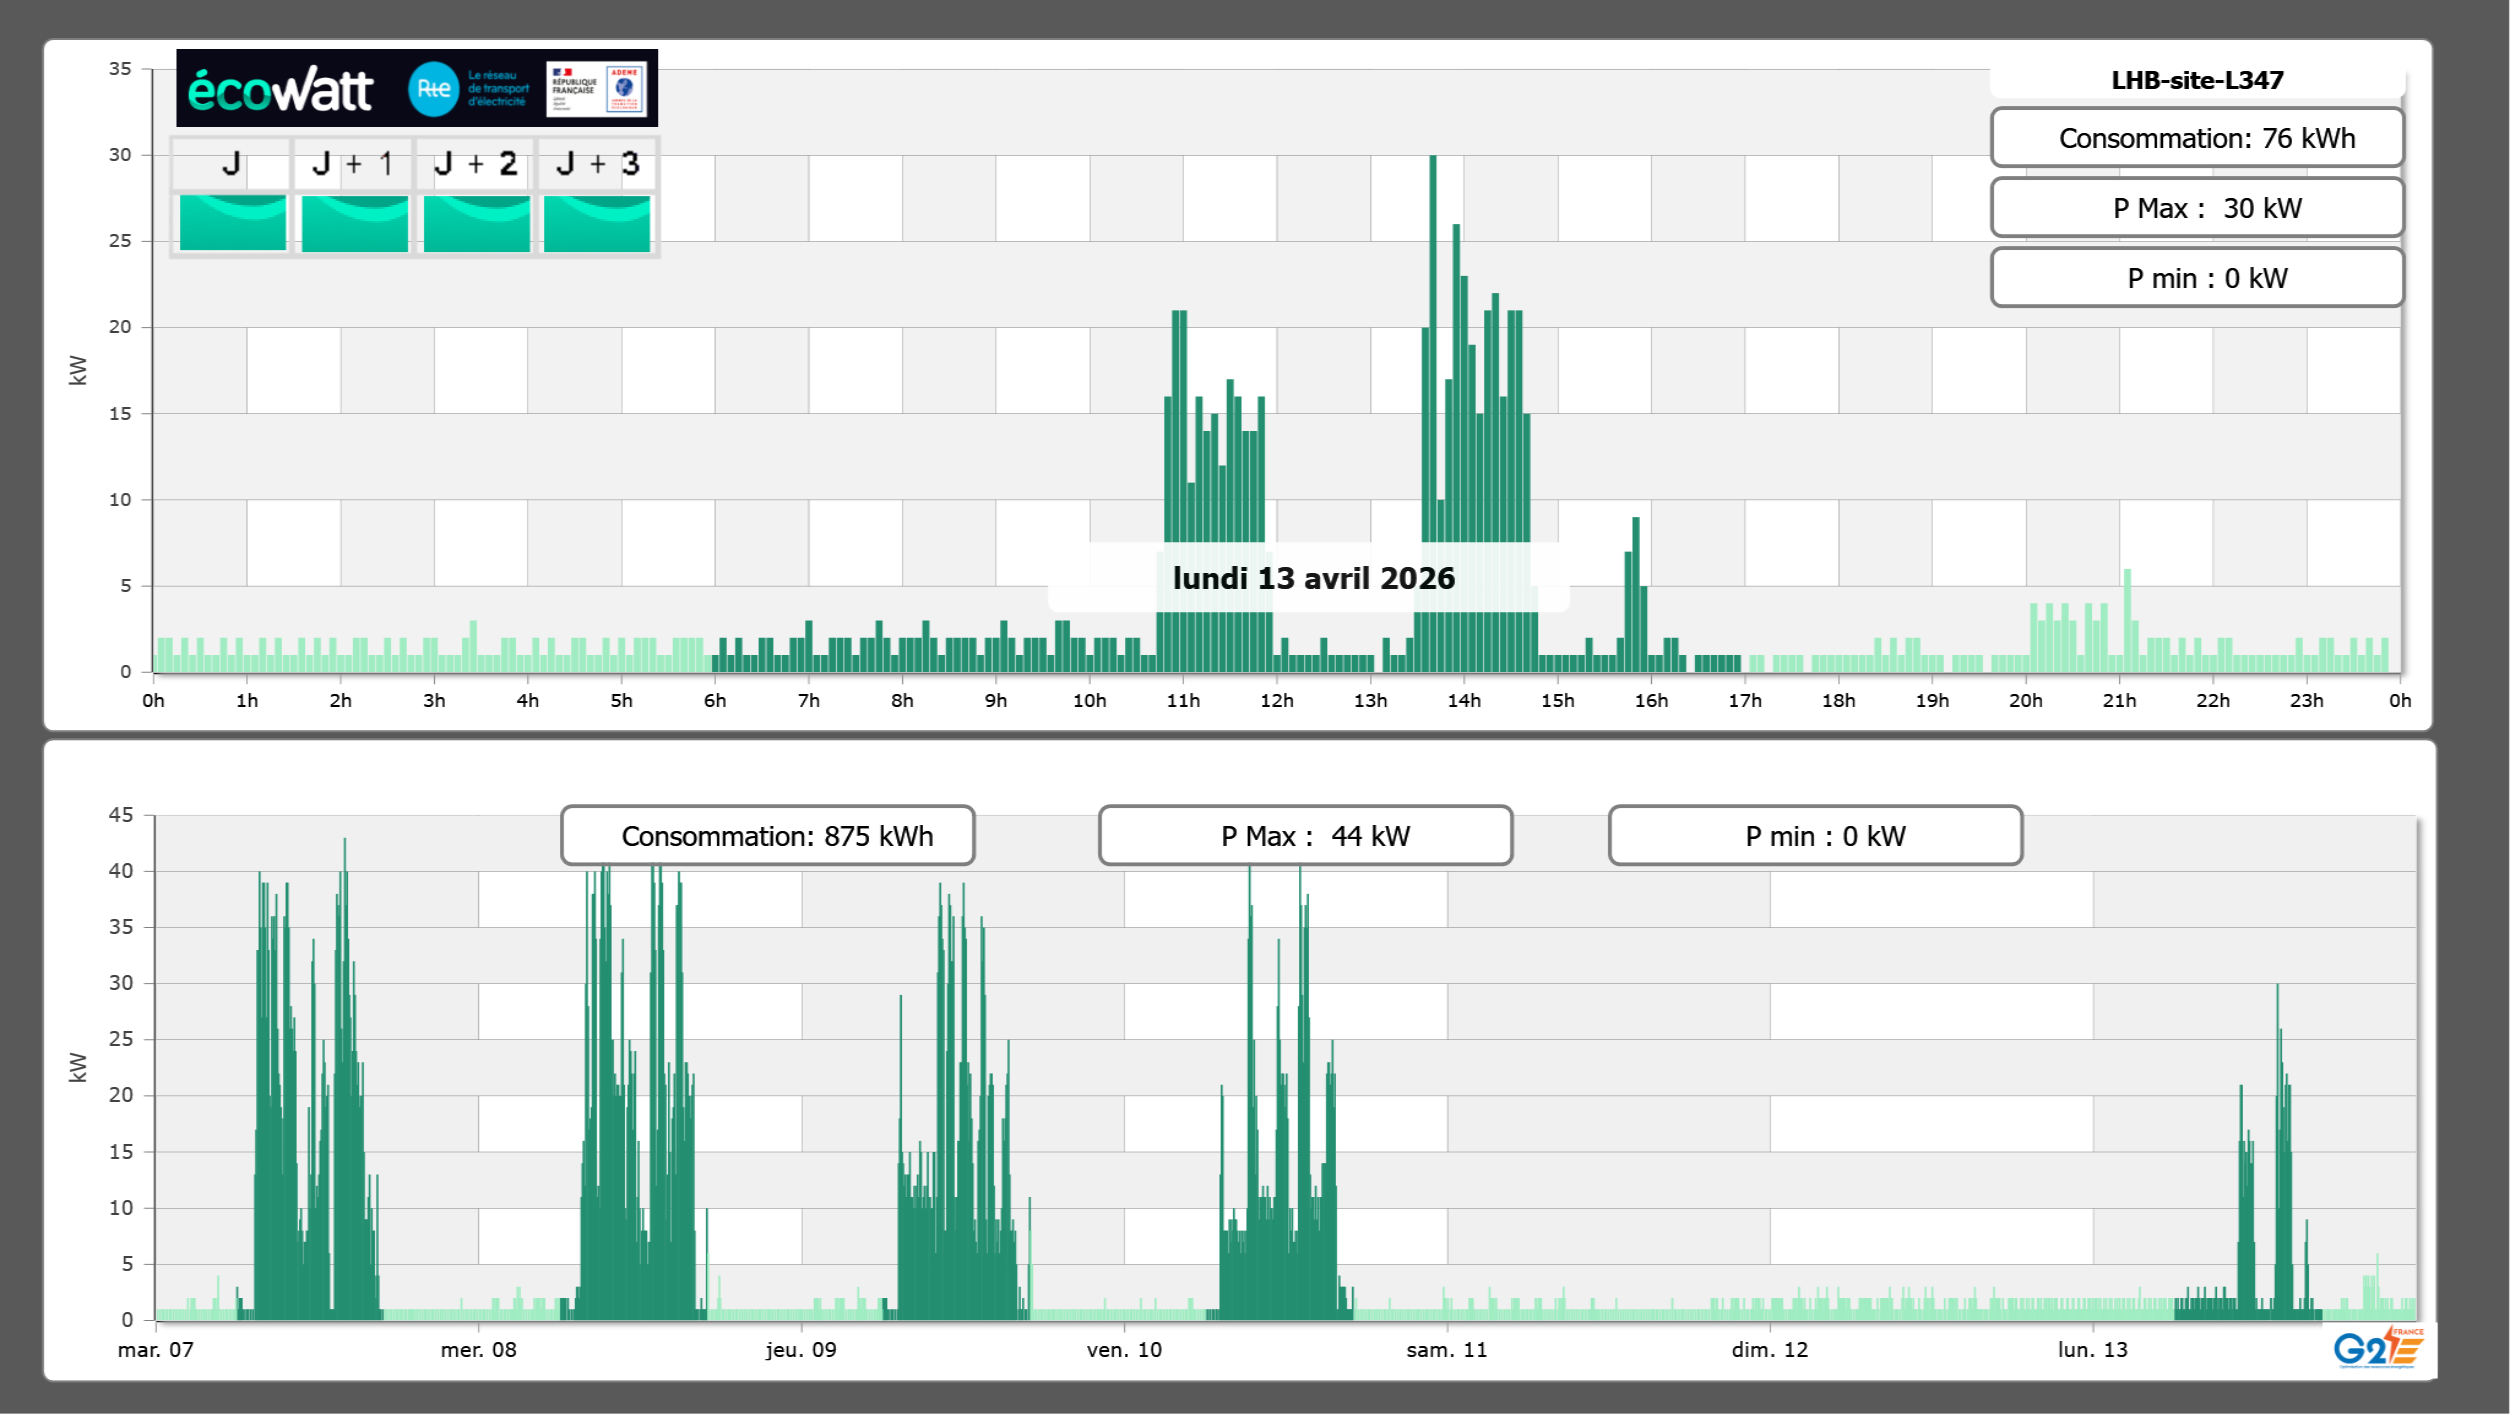The image size is (2511, 1415).
Task: Click the green signal icon under J
Action: [232, 222]
